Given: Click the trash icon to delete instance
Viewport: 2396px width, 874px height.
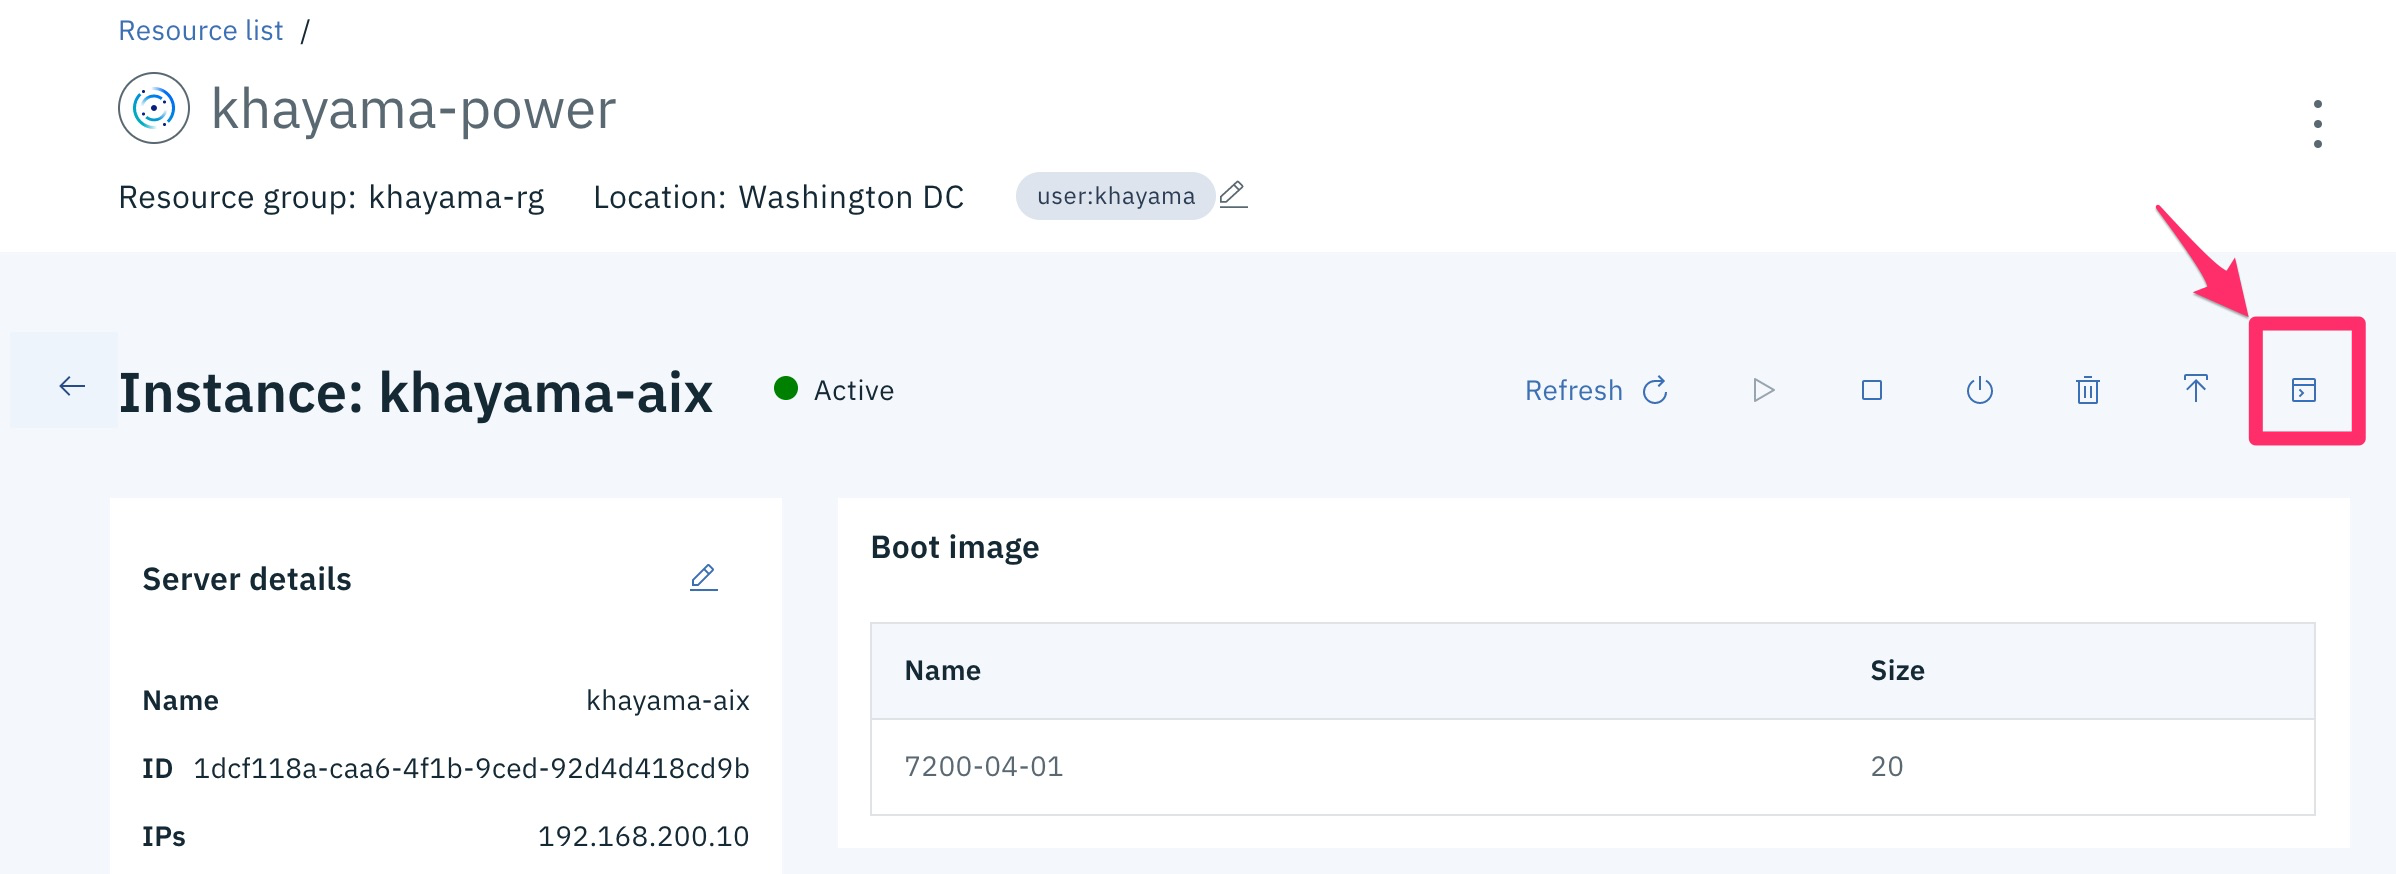Looking at the screenshot, I should pos(2087,390).
